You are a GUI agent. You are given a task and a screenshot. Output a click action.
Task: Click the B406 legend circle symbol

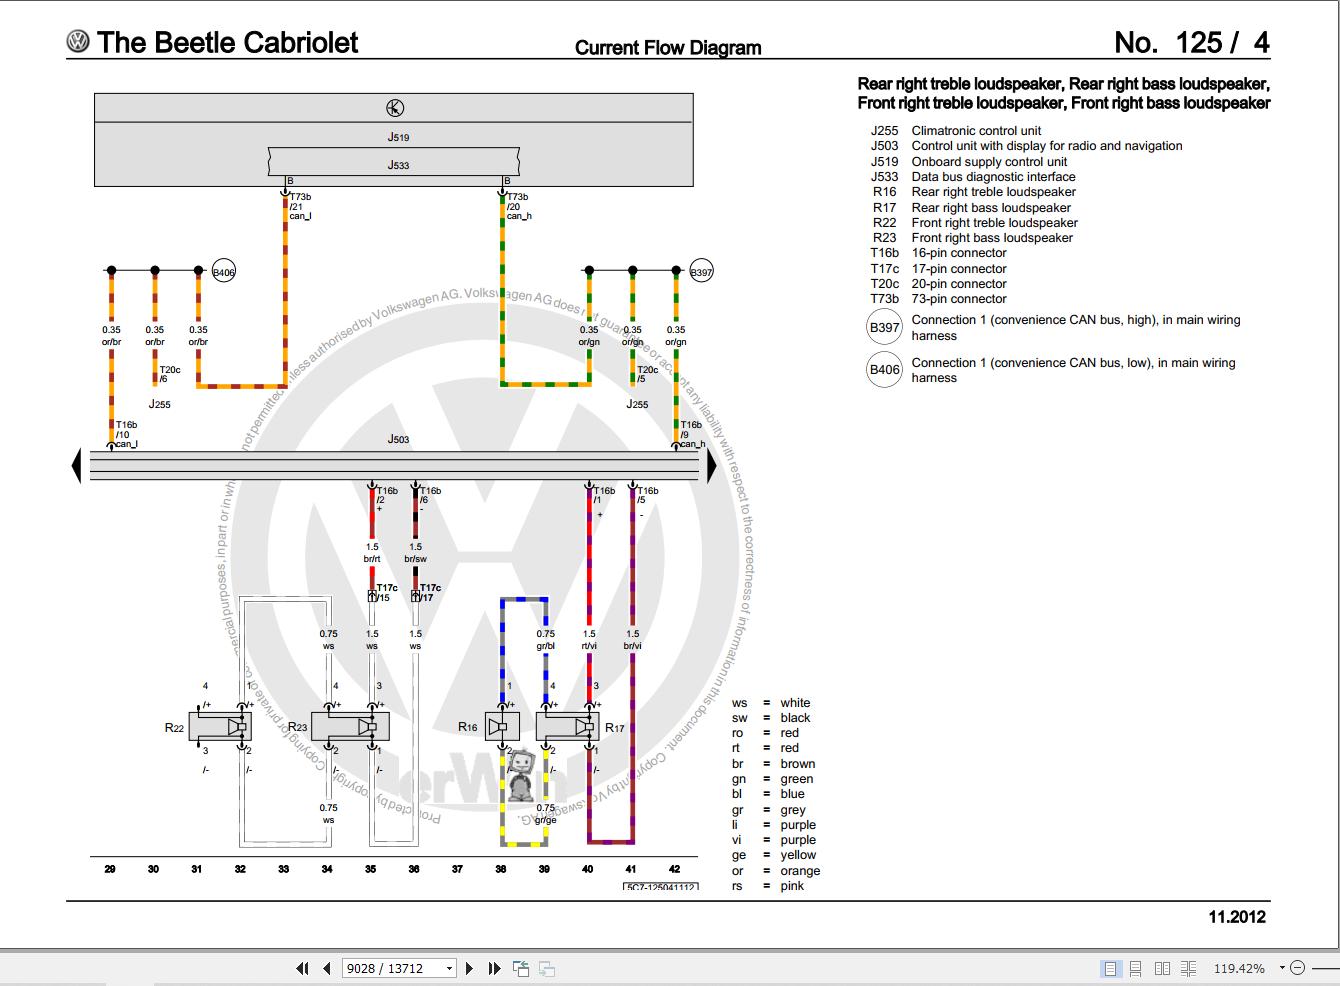point(884,370)
